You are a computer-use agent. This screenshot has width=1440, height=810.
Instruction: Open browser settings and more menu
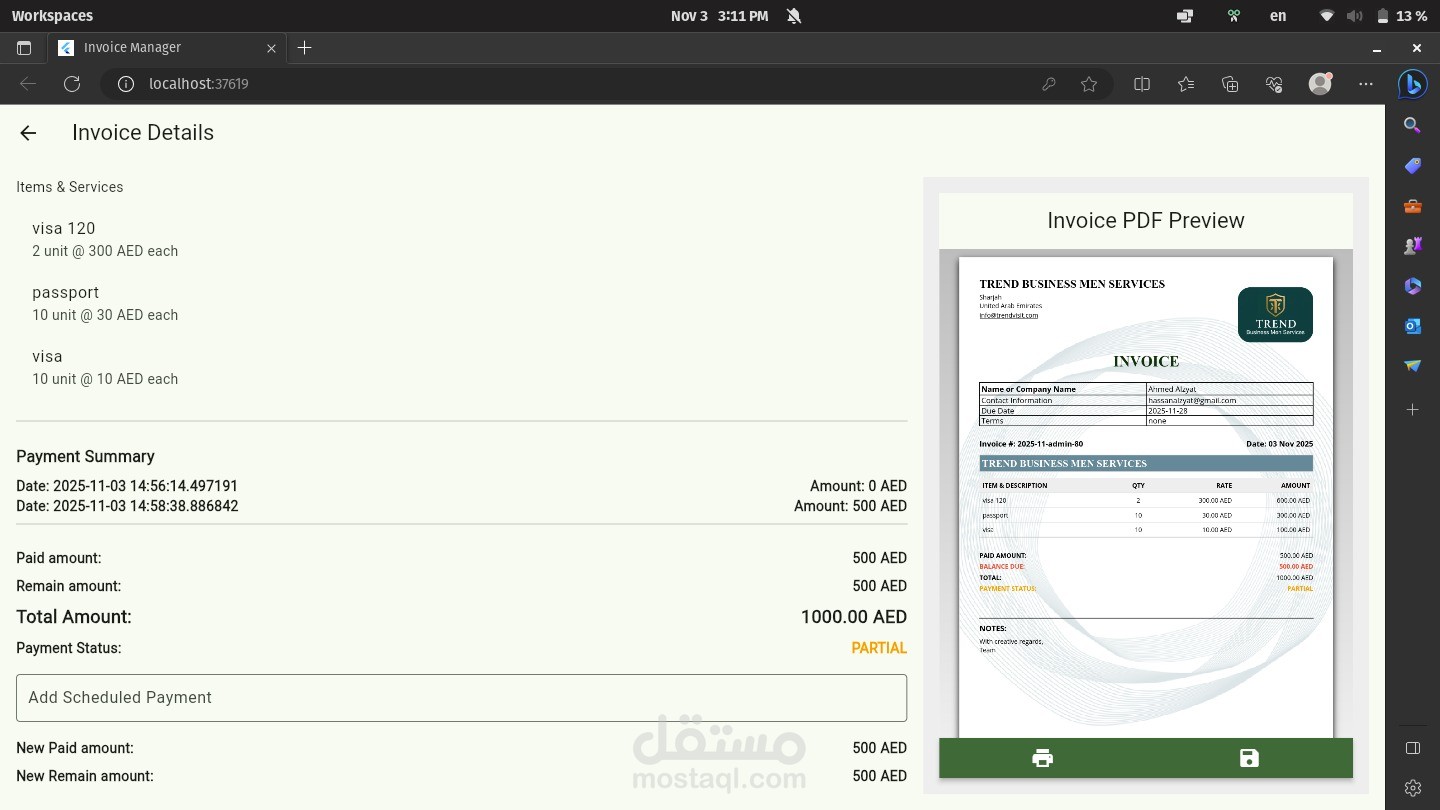[x=1366, y=84]
